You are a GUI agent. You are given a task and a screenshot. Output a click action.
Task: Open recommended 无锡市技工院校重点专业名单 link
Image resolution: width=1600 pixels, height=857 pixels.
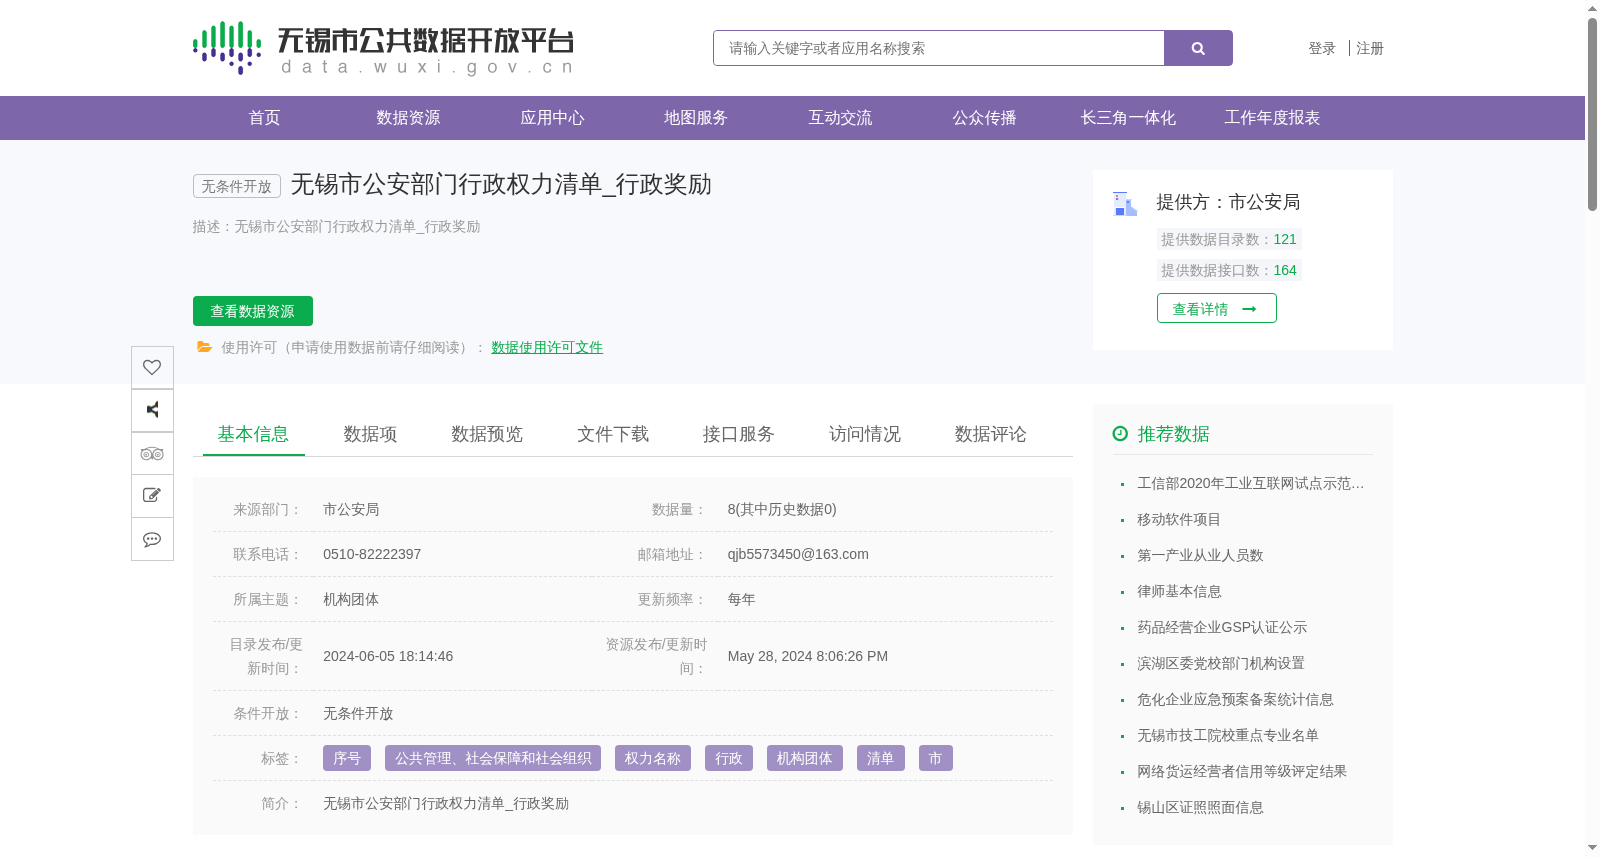[1228, 735]
